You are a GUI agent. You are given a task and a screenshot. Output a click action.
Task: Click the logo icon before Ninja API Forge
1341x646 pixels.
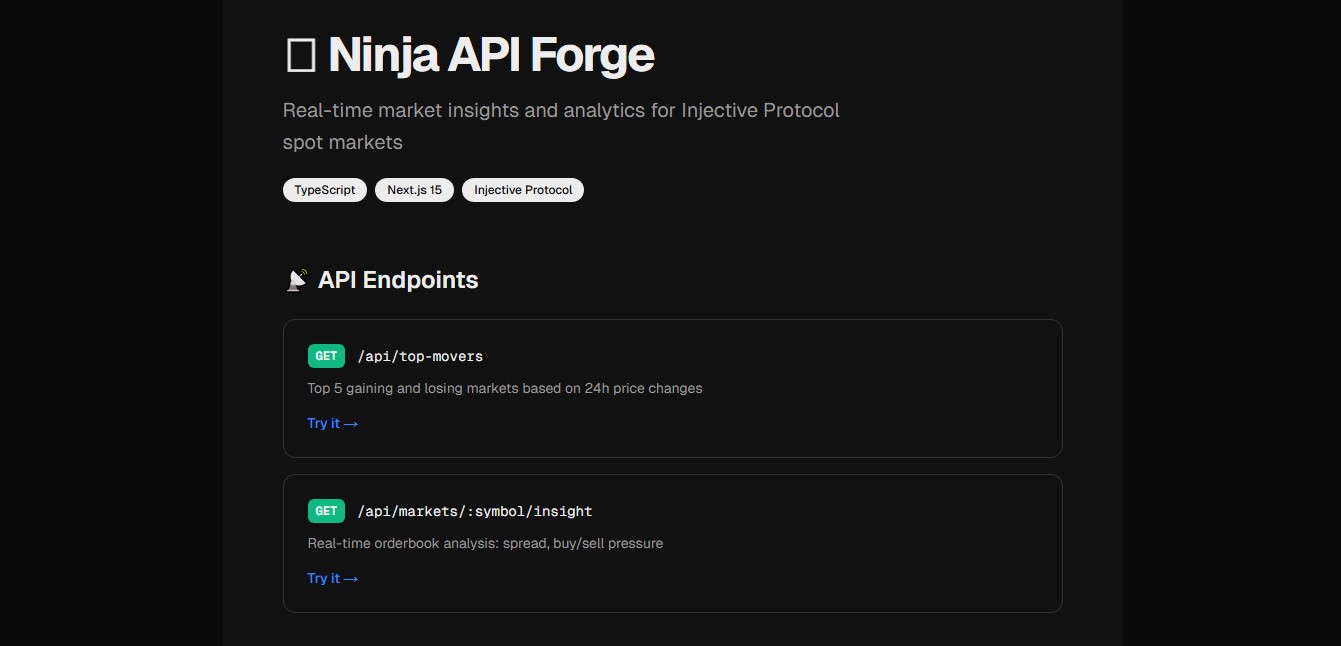pyautogui.click(x=300, y=56)
